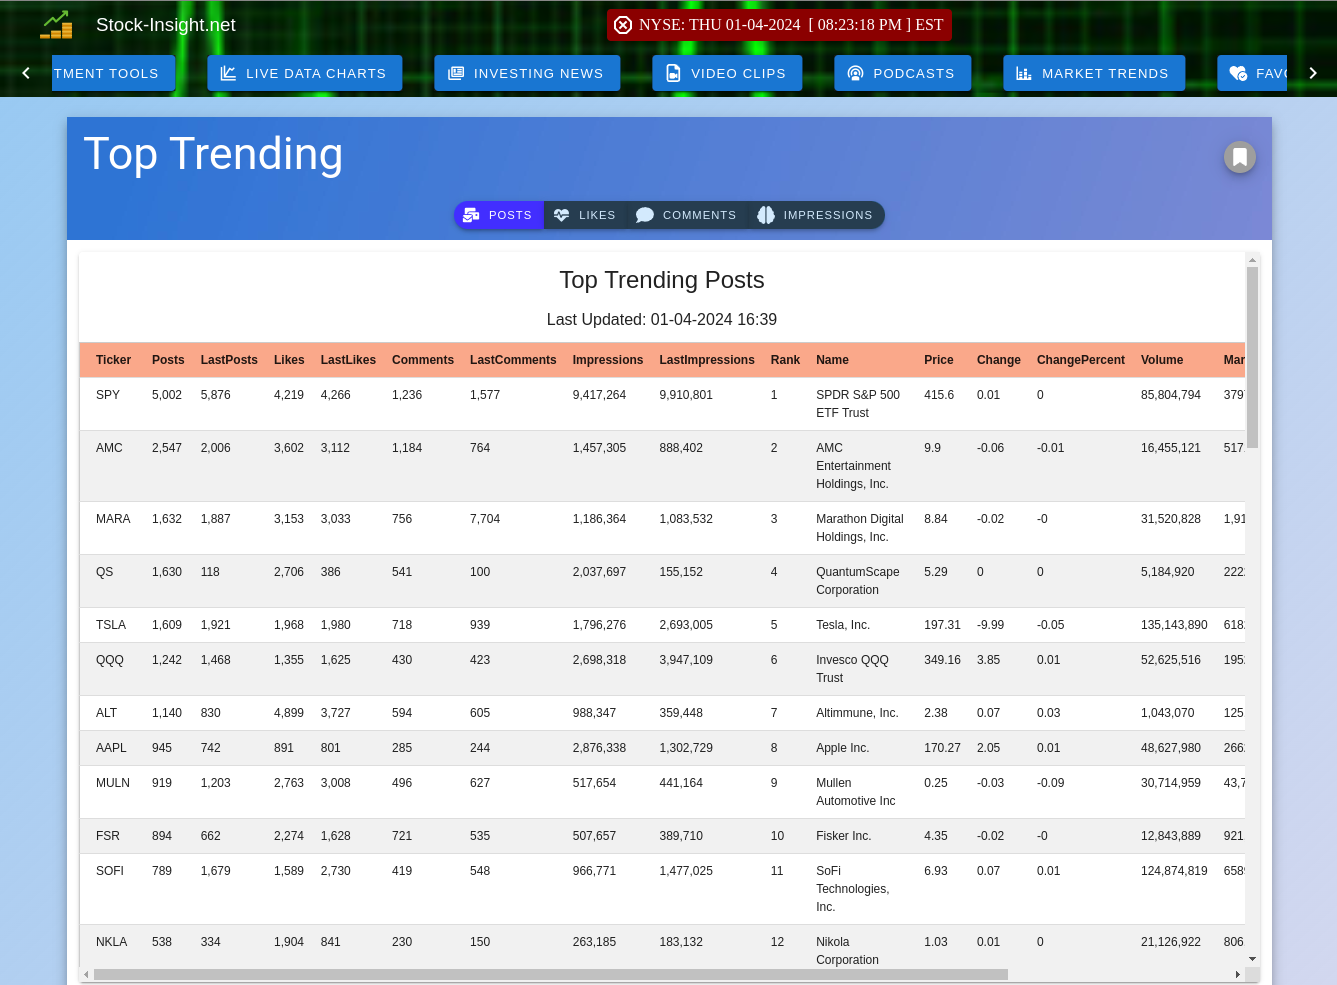Open the Podcasts page
The width and height of the screenshot is (1337, 985).
902,73
